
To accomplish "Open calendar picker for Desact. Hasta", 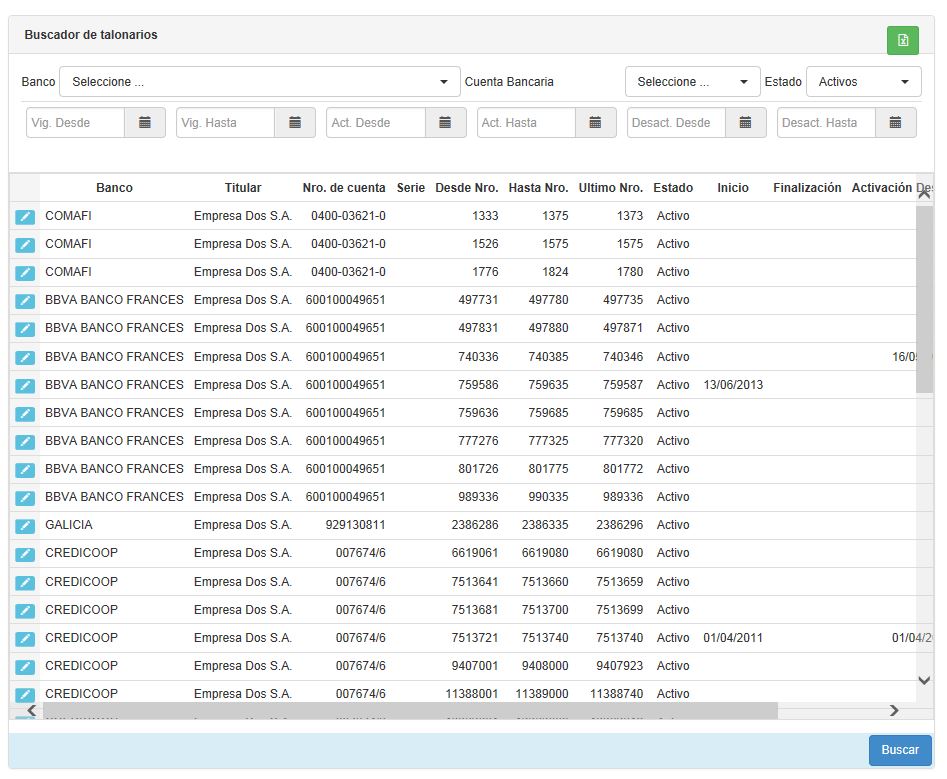I will click(x=895, y=123).
